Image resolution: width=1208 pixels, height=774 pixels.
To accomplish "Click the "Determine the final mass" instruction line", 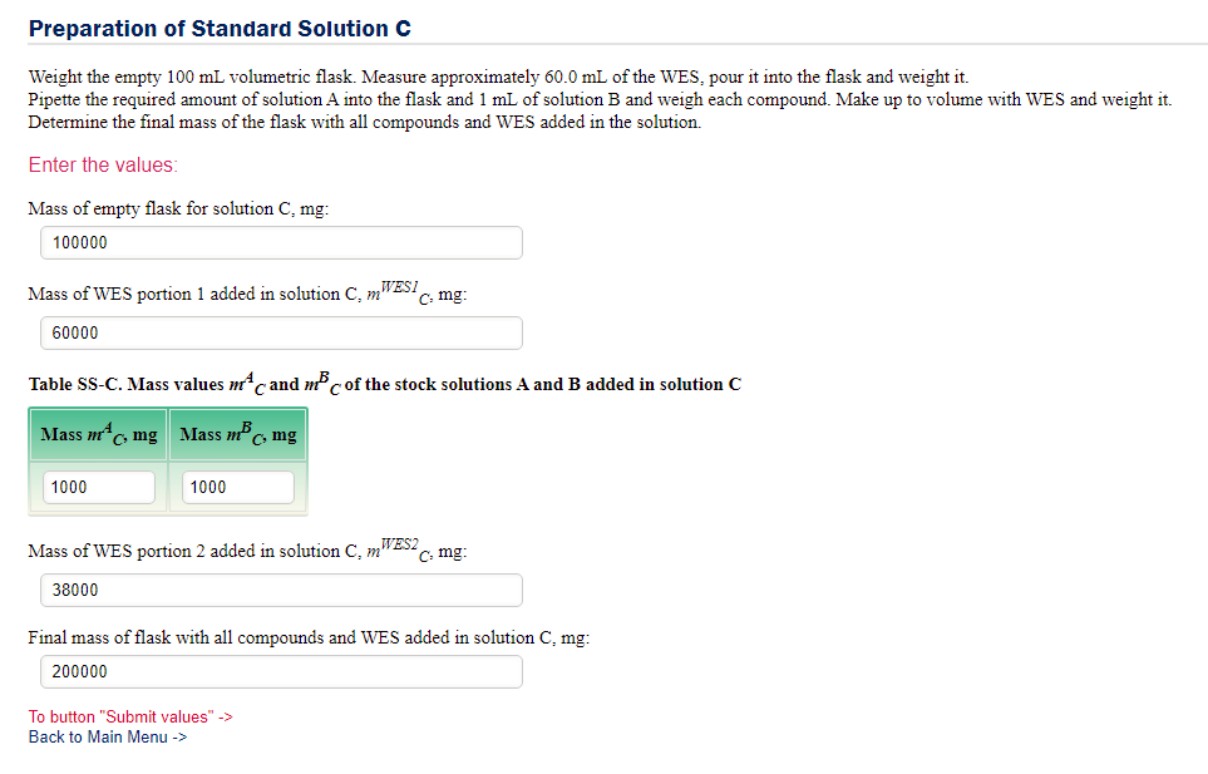I will (364, 123).
